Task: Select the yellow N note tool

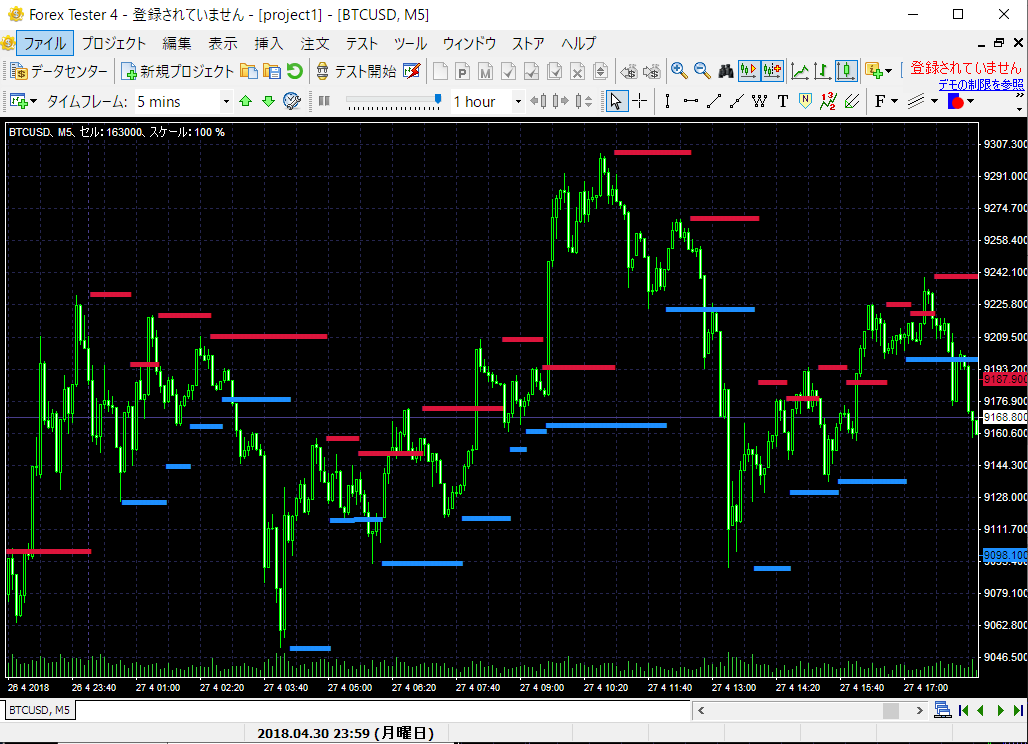Action: click(x=806, y=102)
